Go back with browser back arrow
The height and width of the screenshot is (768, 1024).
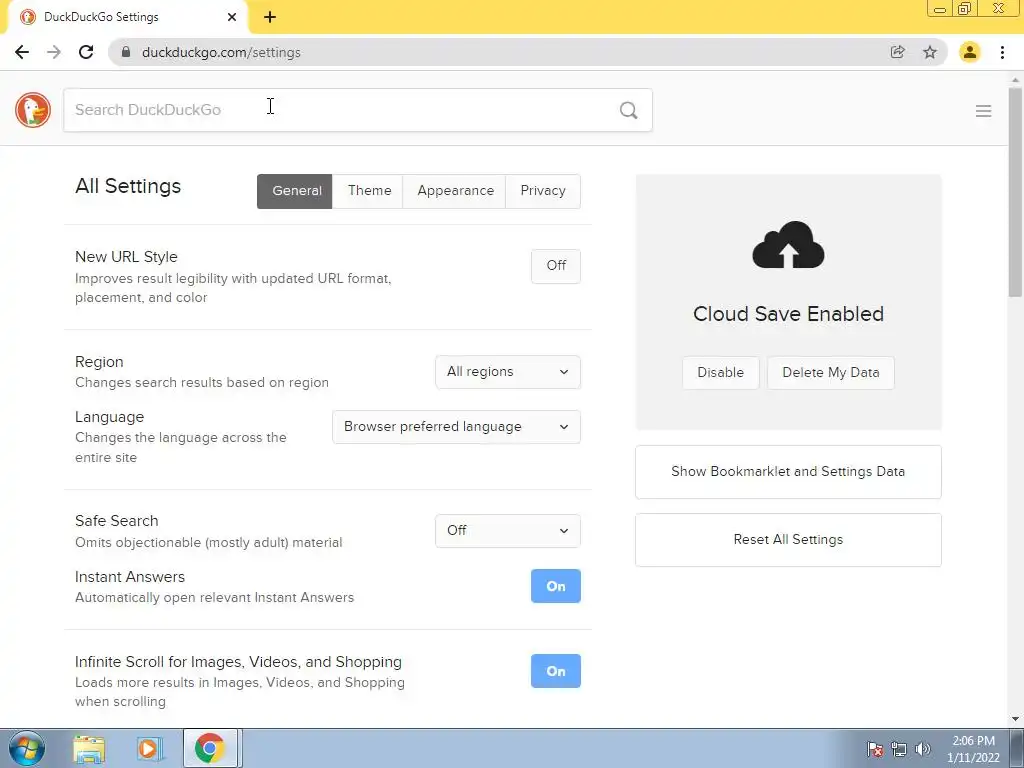pyautogui.click(x=22, y=52)
